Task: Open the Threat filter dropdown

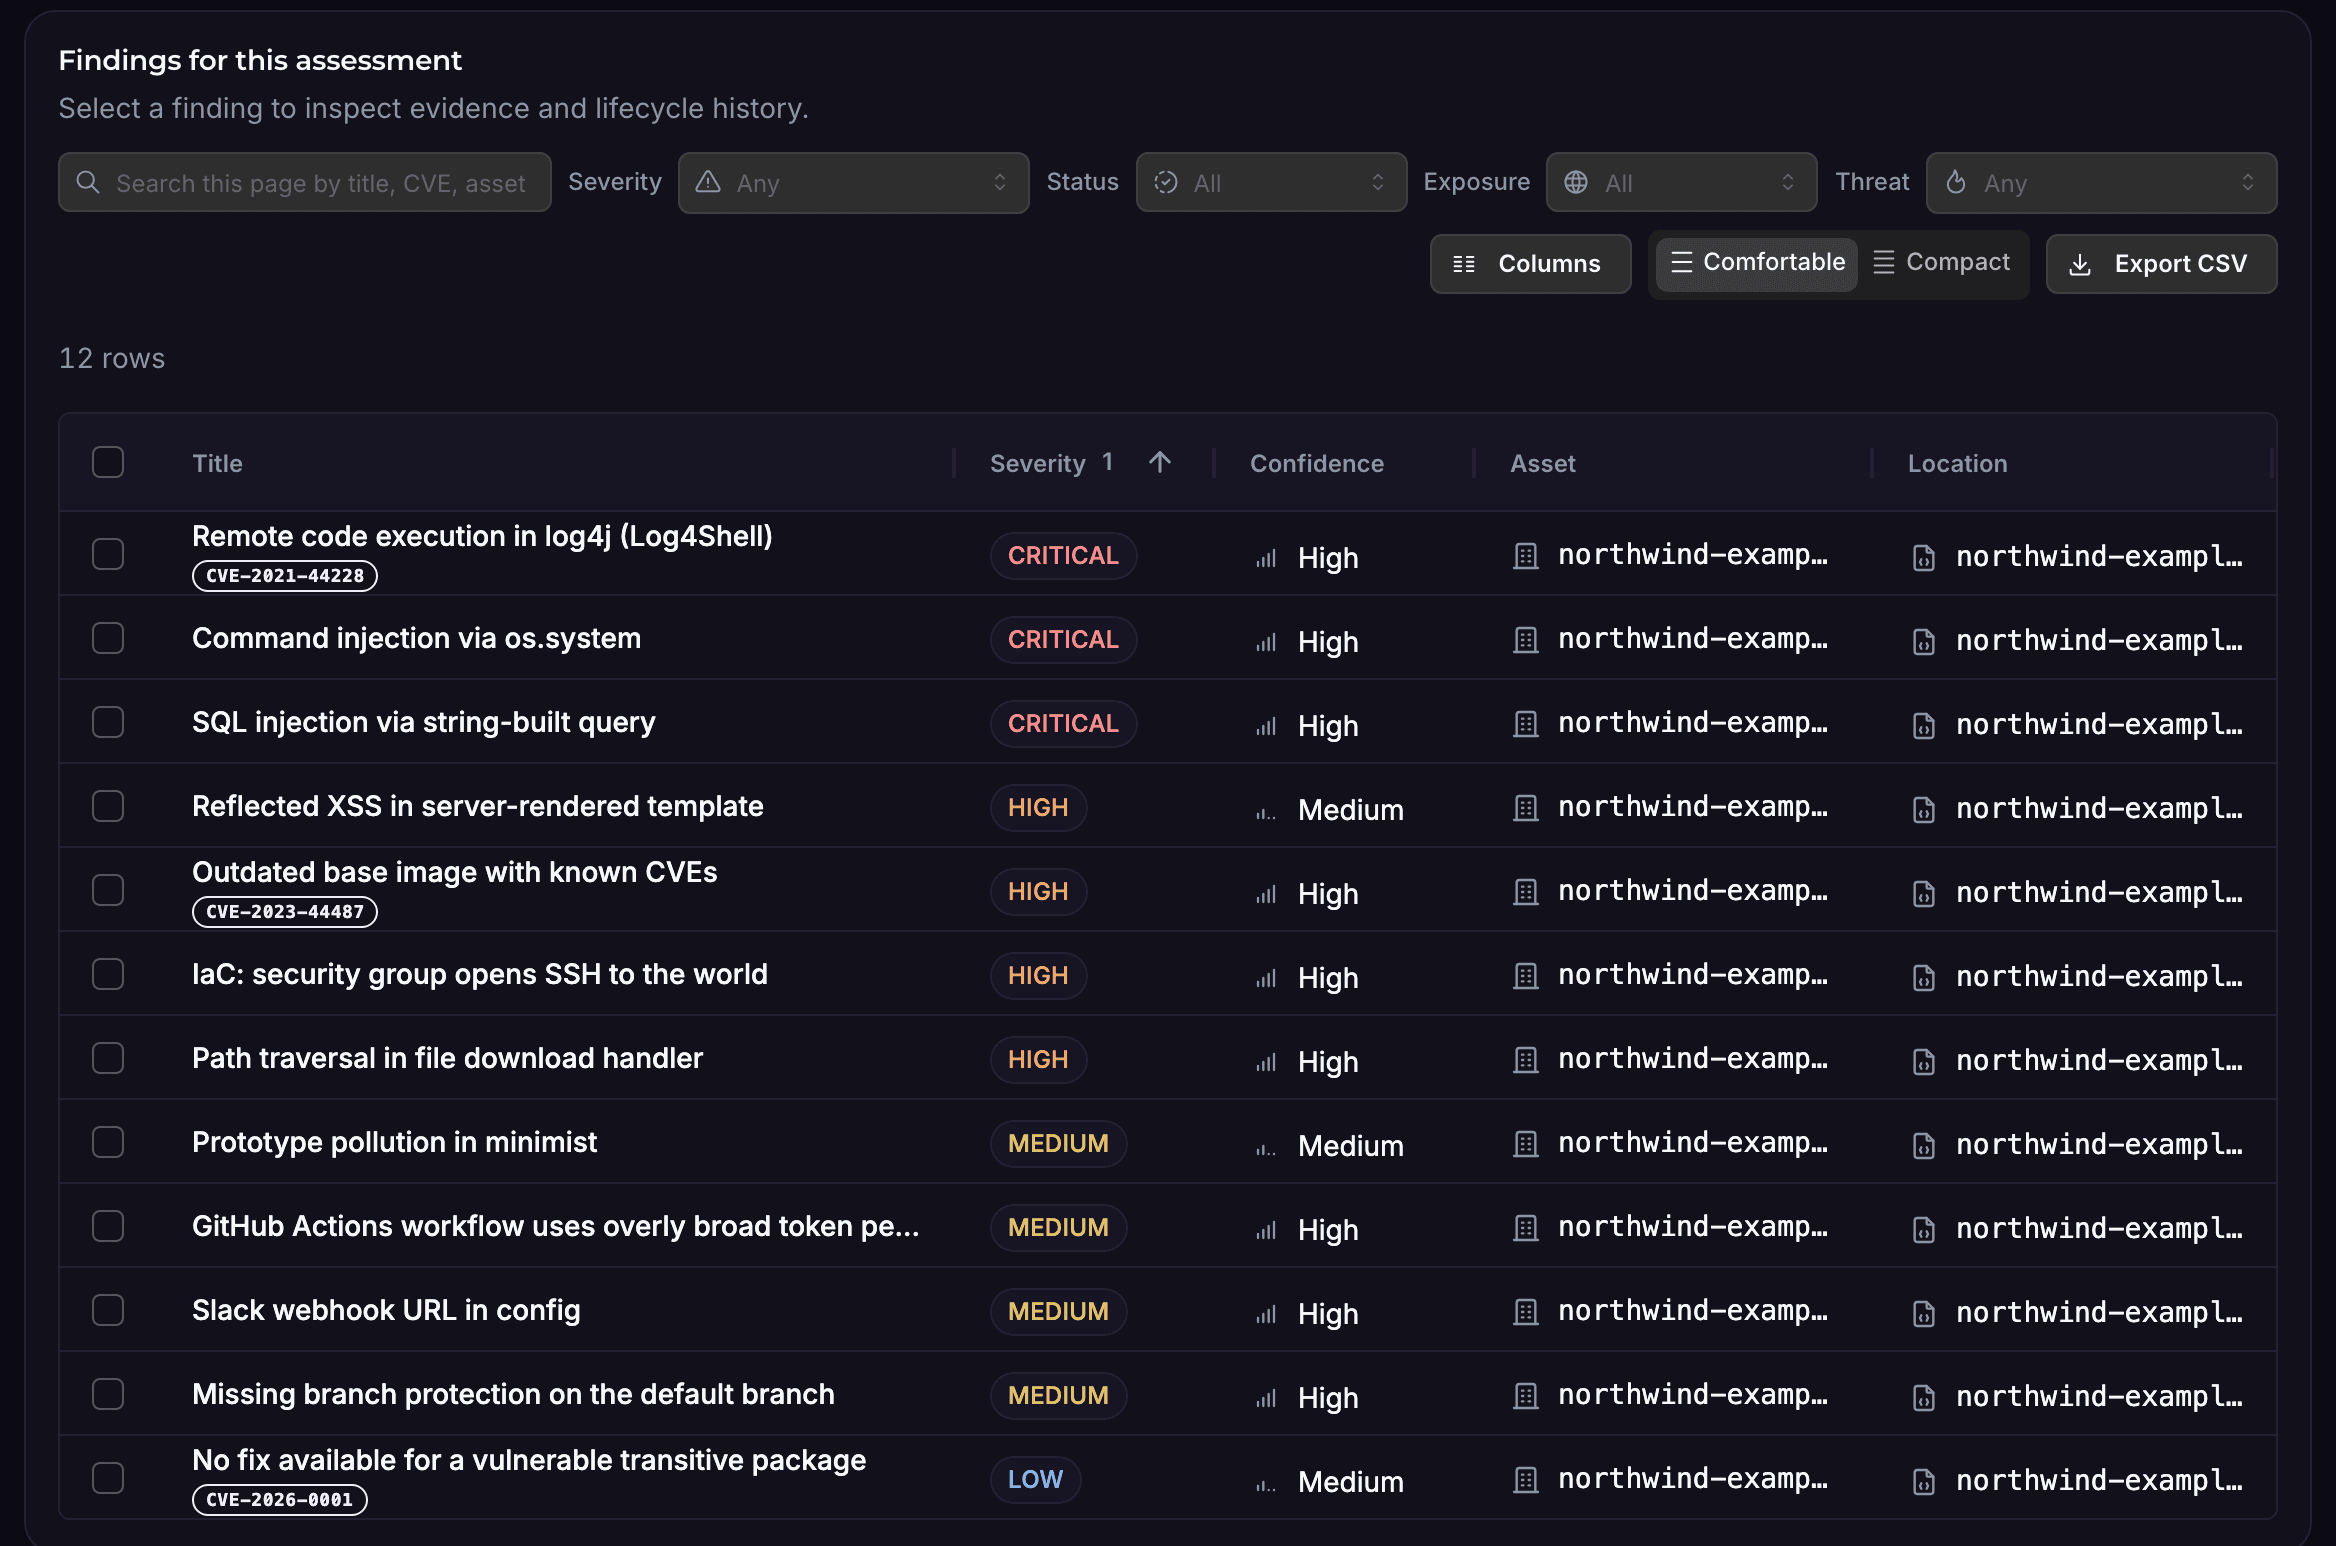Action: [2101, 183]
